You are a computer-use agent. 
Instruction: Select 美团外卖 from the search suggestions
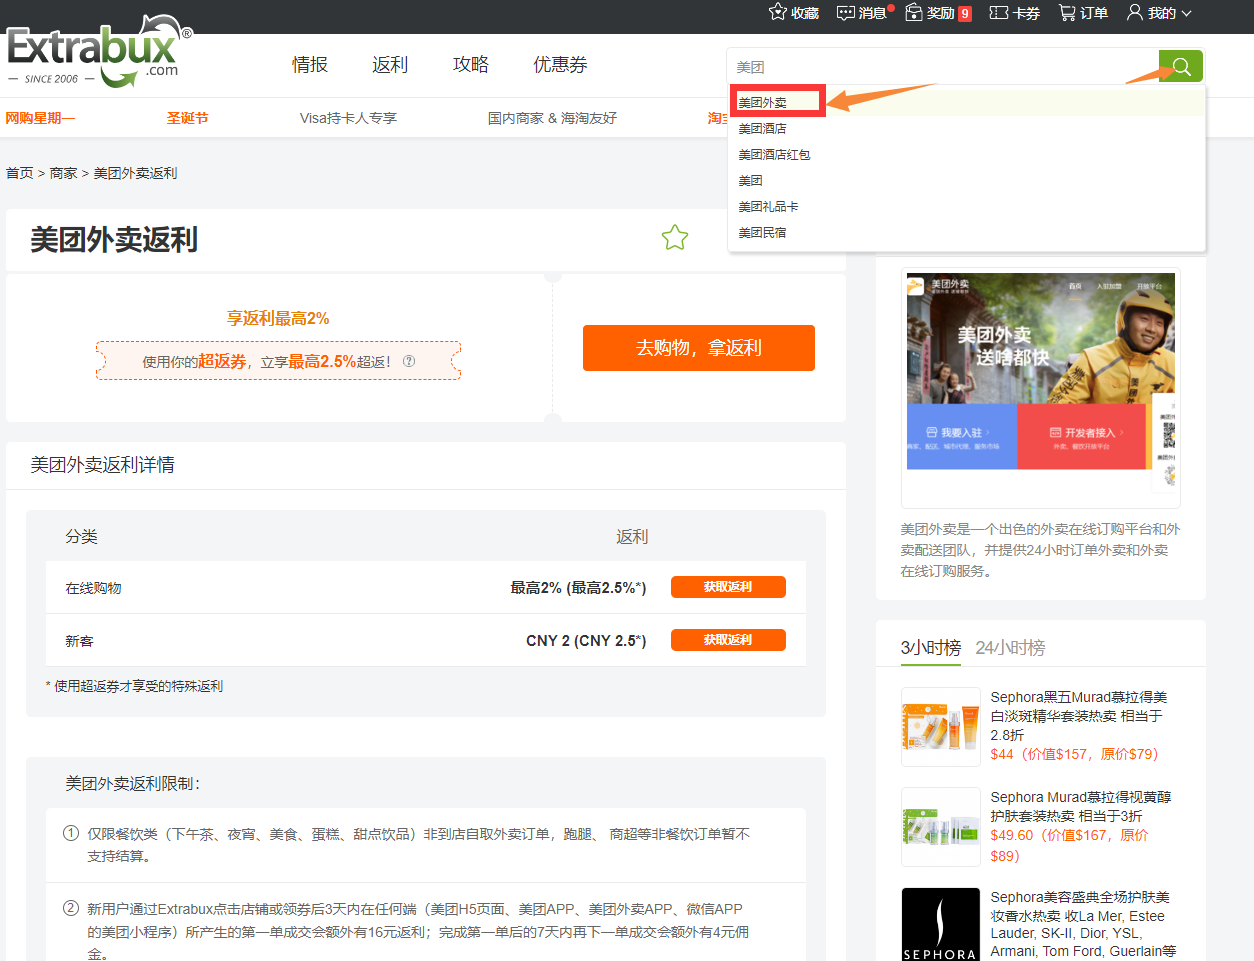[765, 101]
